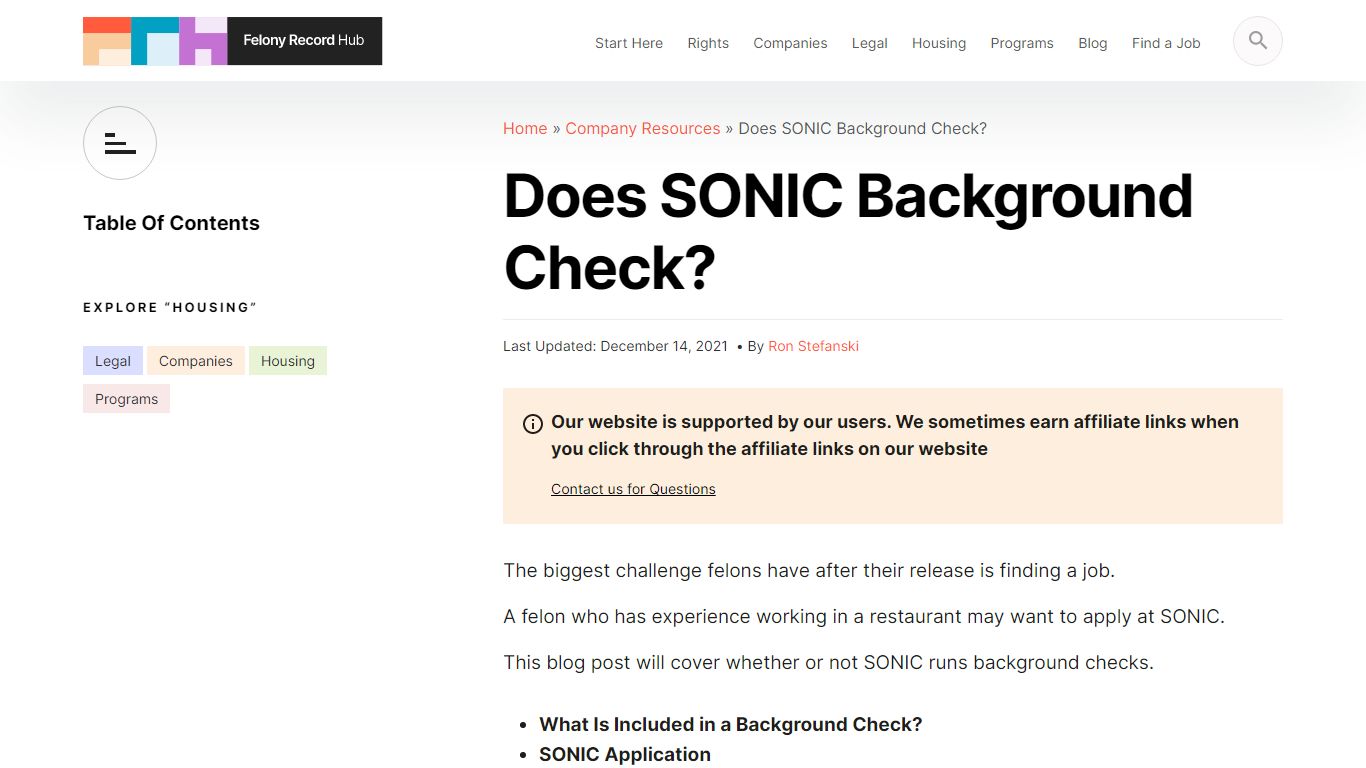Click the Last Updated: December 14, 2021 text
1366x768 pixels.
[x=615, y=346]
